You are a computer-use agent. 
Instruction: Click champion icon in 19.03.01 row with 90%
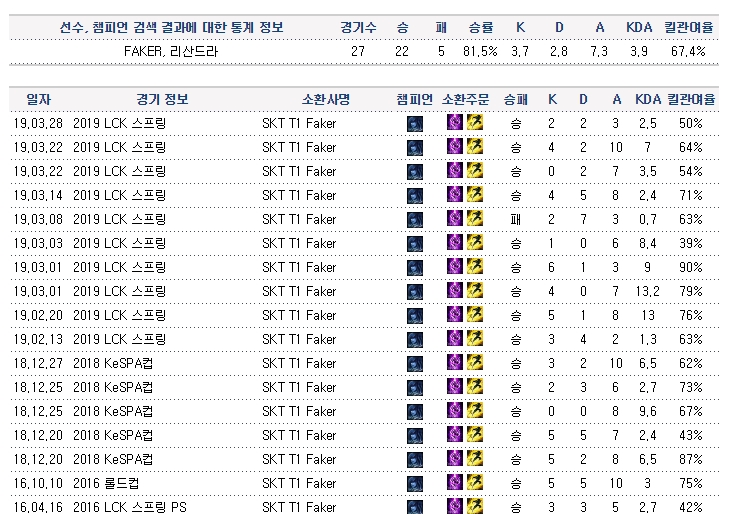pos(415,268)
